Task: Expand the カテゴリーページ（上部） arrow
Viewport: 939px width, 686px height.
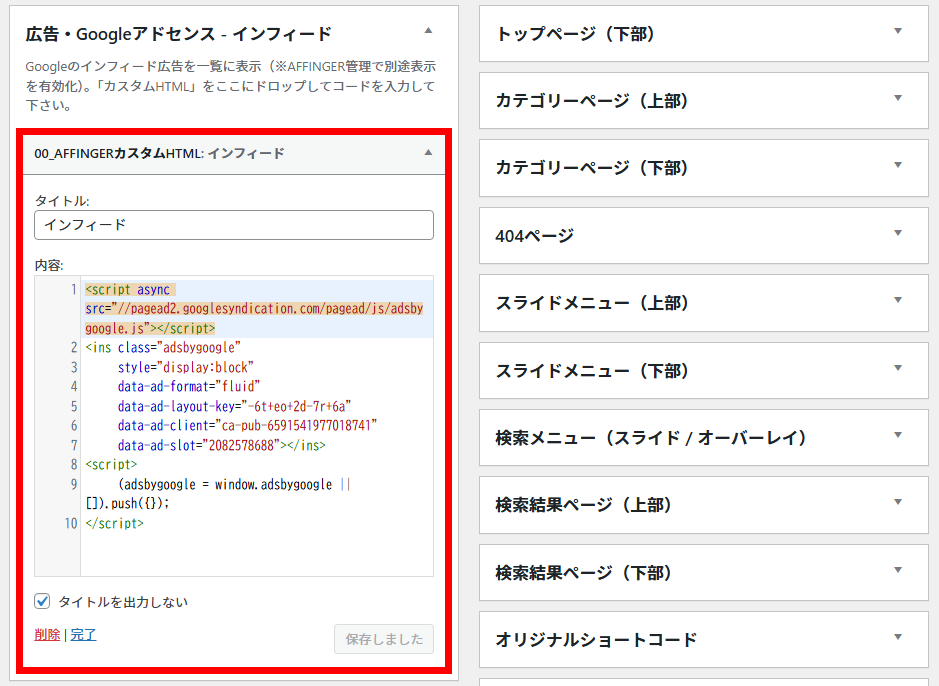Action: (897, 99)
